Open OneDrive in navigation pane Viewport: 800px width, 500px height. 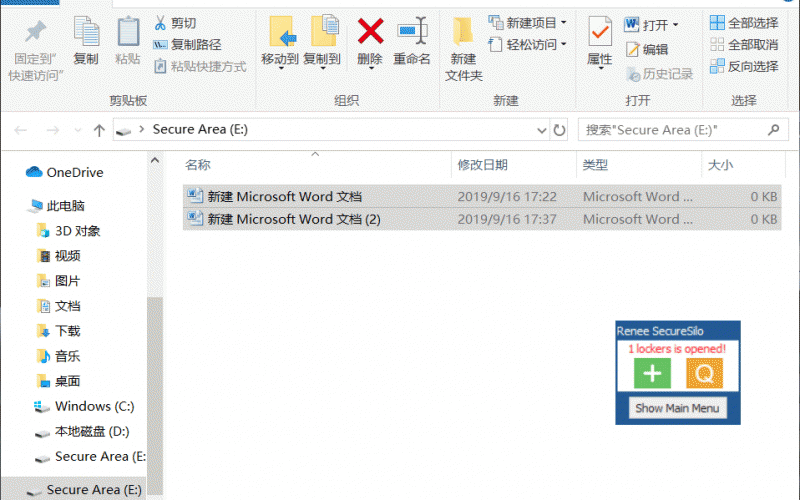pyautogui.click(x=64, y=172)
